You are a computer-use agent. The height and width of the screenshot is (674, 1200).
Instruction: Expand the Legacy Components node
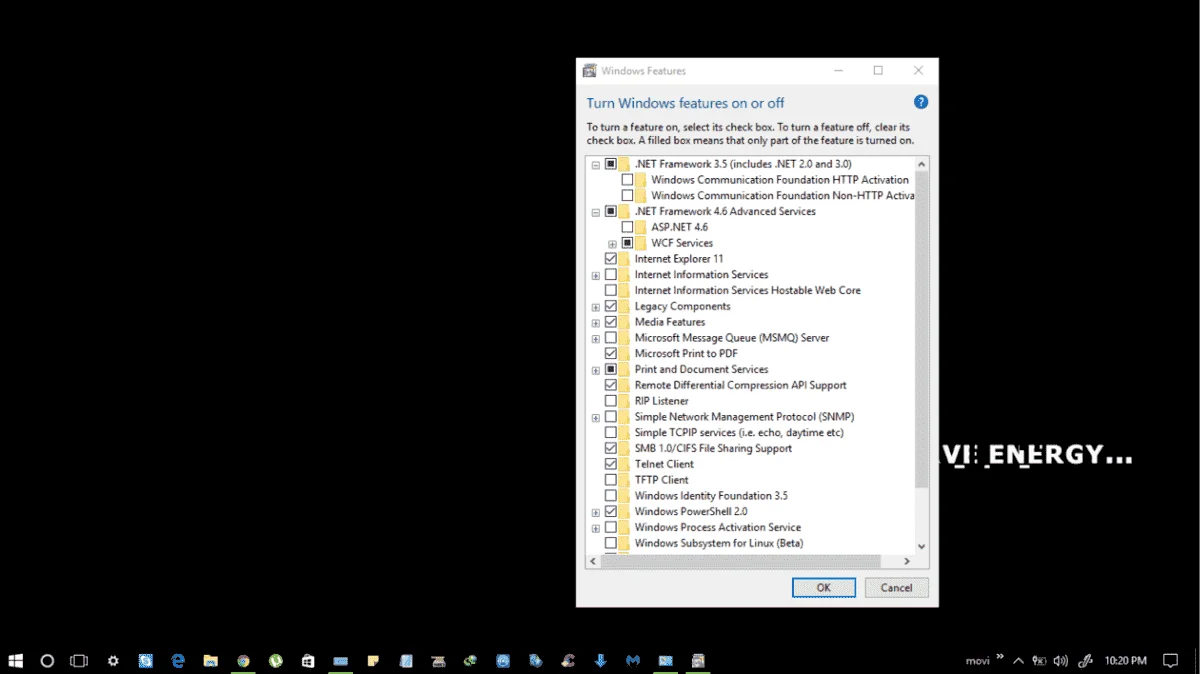[x=596, y=307]
